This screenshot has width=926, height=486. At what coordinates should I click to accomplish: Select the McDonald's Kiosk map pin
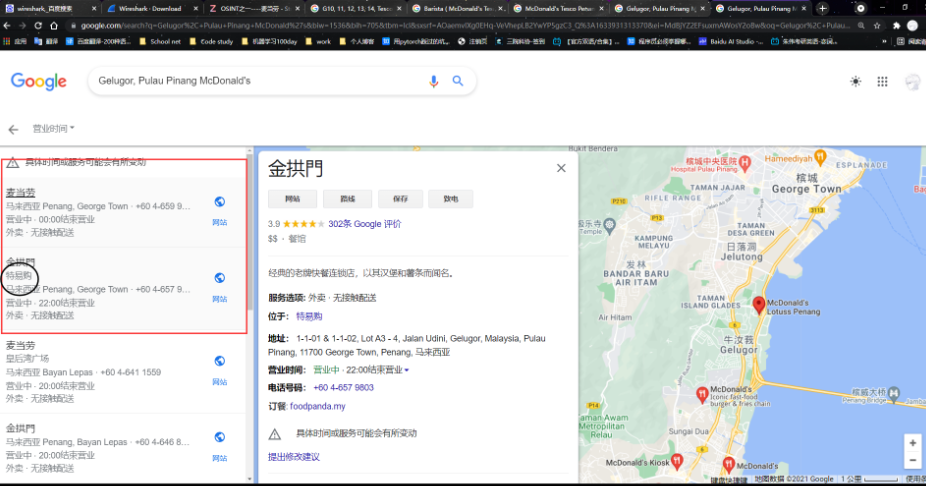point(677,461)
